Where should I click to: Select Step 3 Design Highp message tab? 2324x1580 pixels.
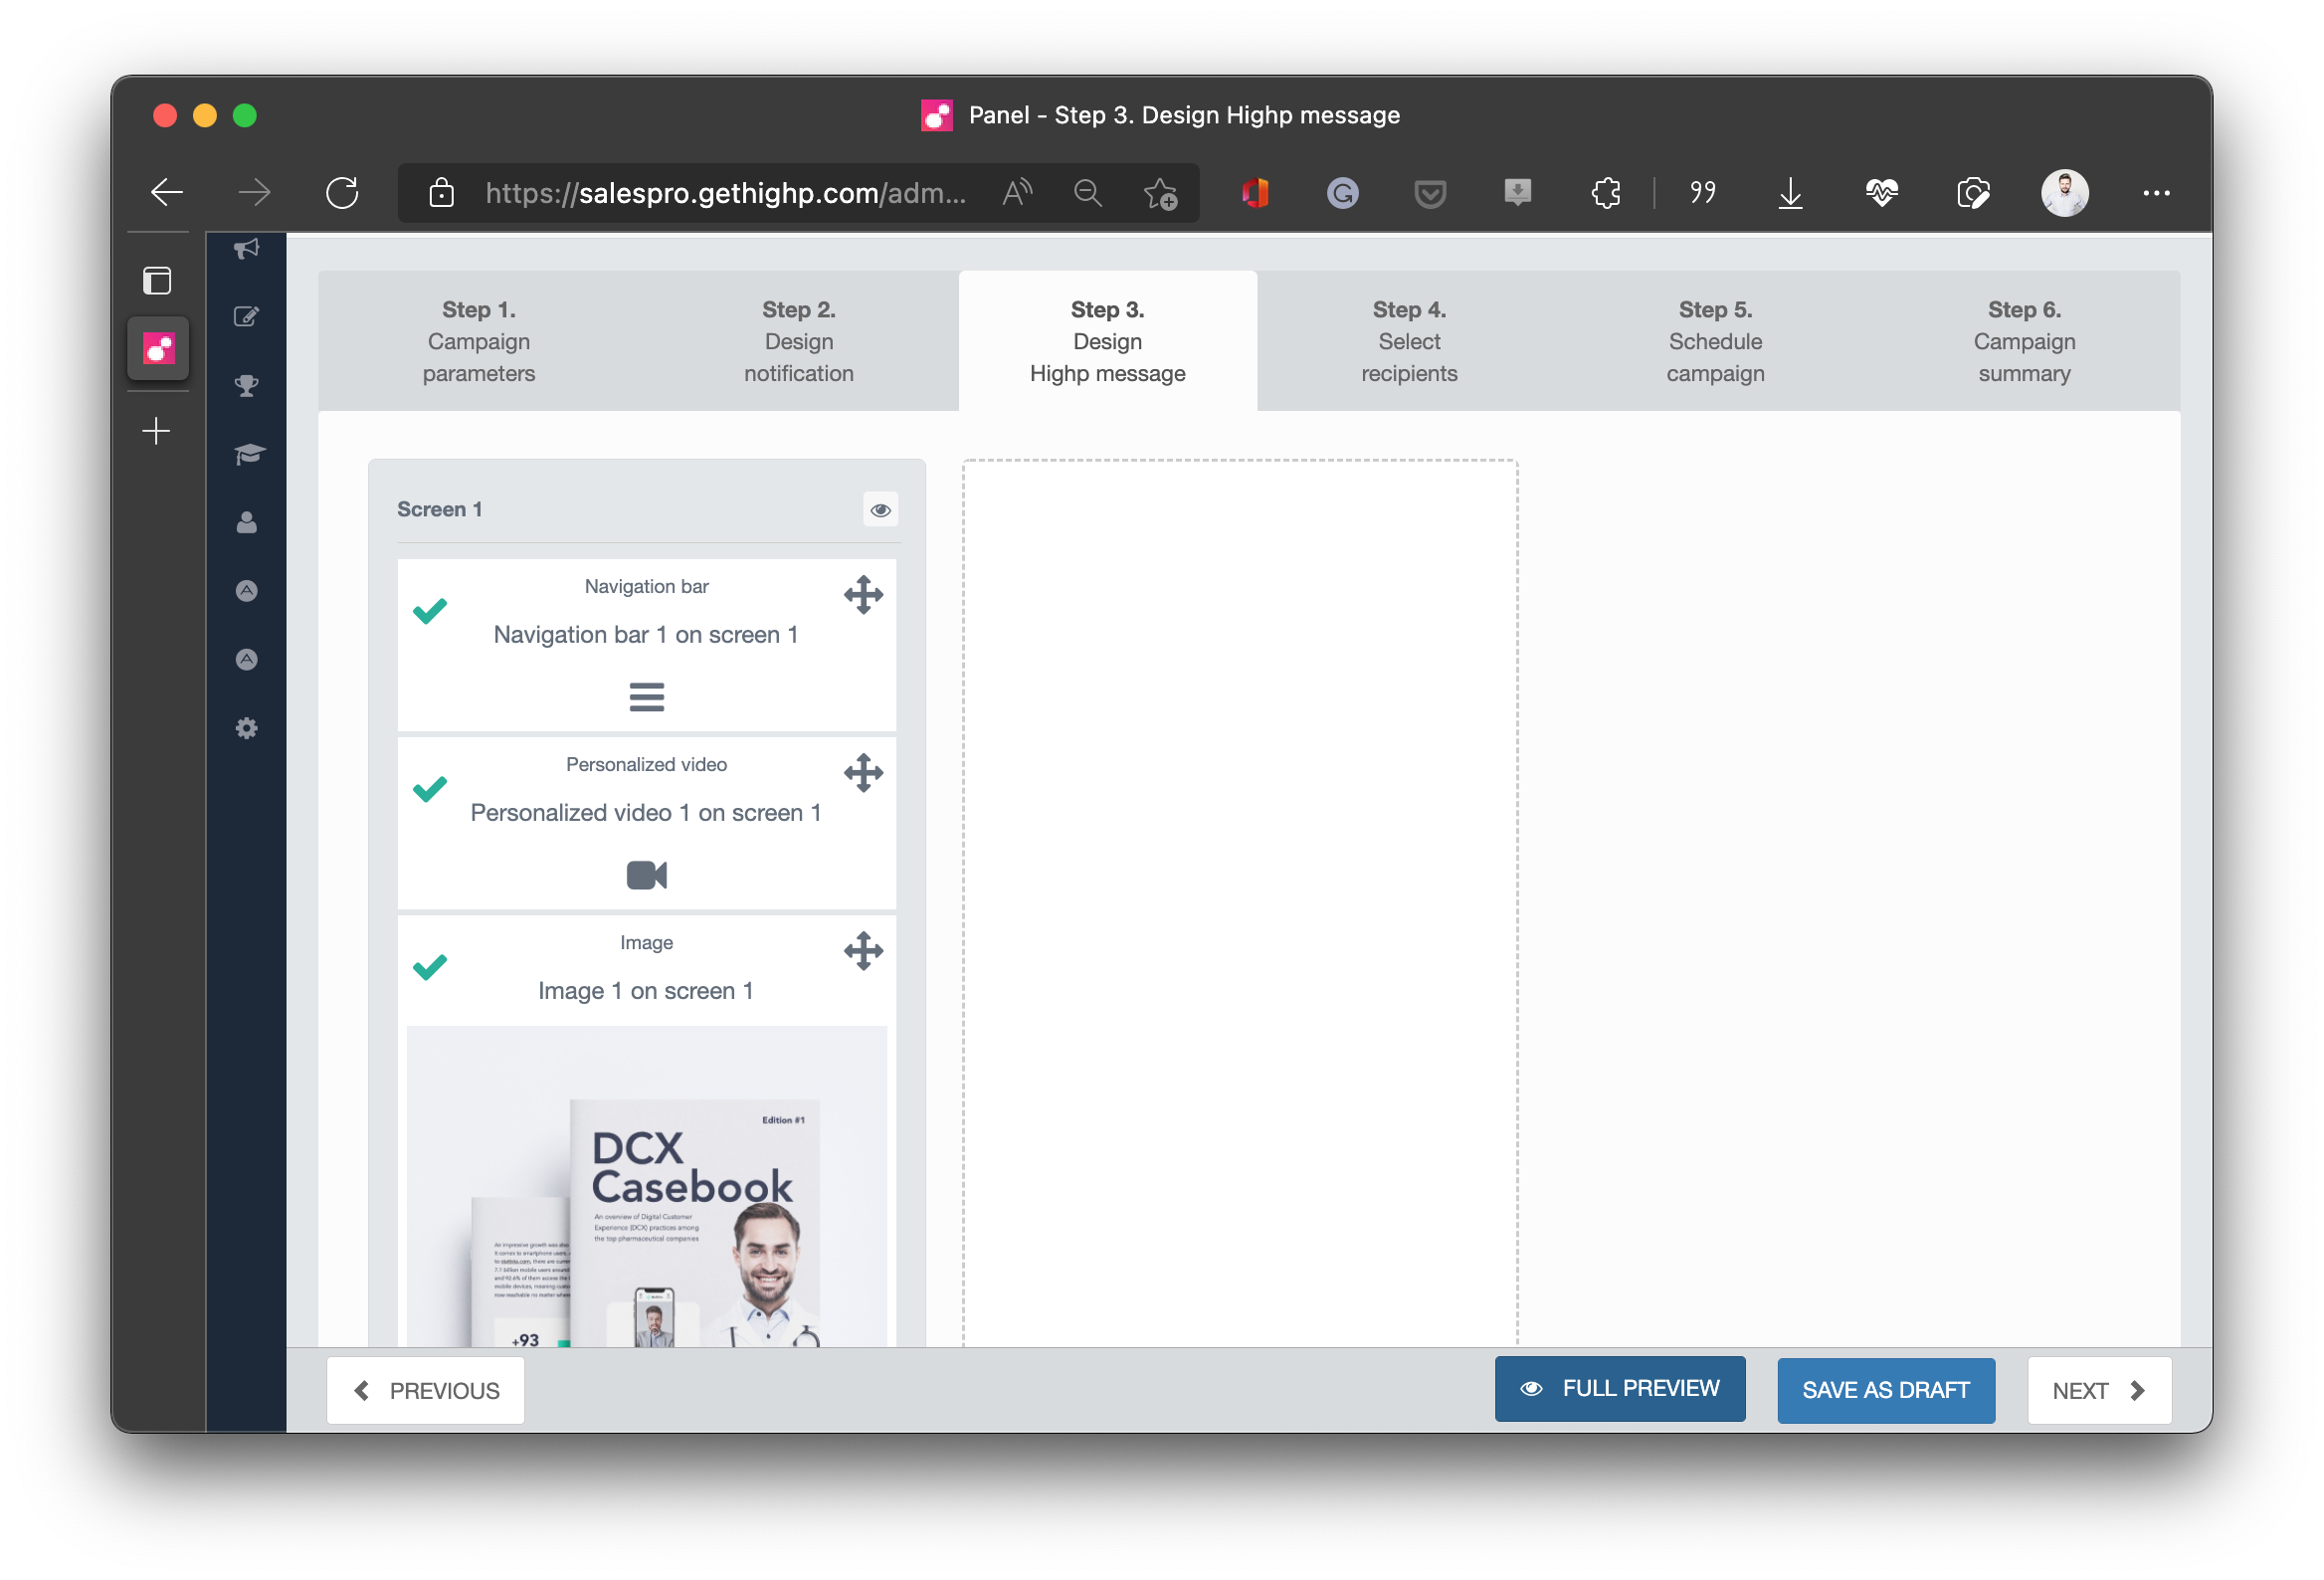pyautogui.click(x=1107, y=341)
